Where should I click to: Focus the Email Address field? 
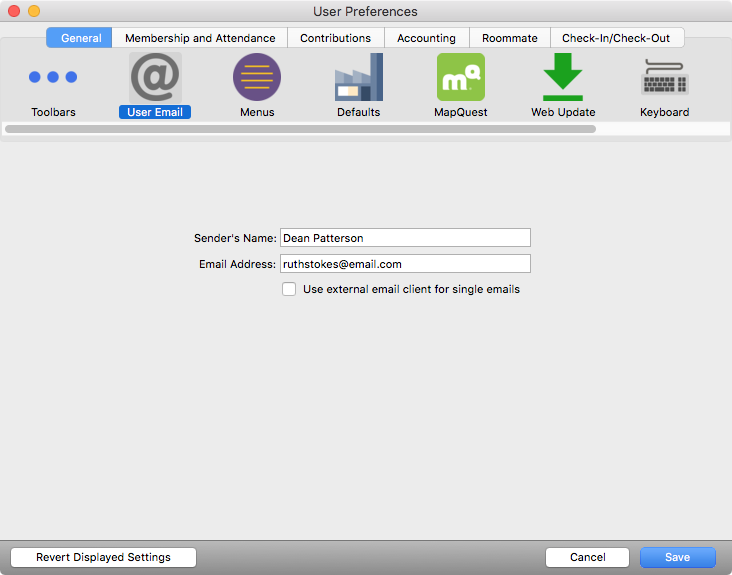pyautogui.click(x=405, y=264)
